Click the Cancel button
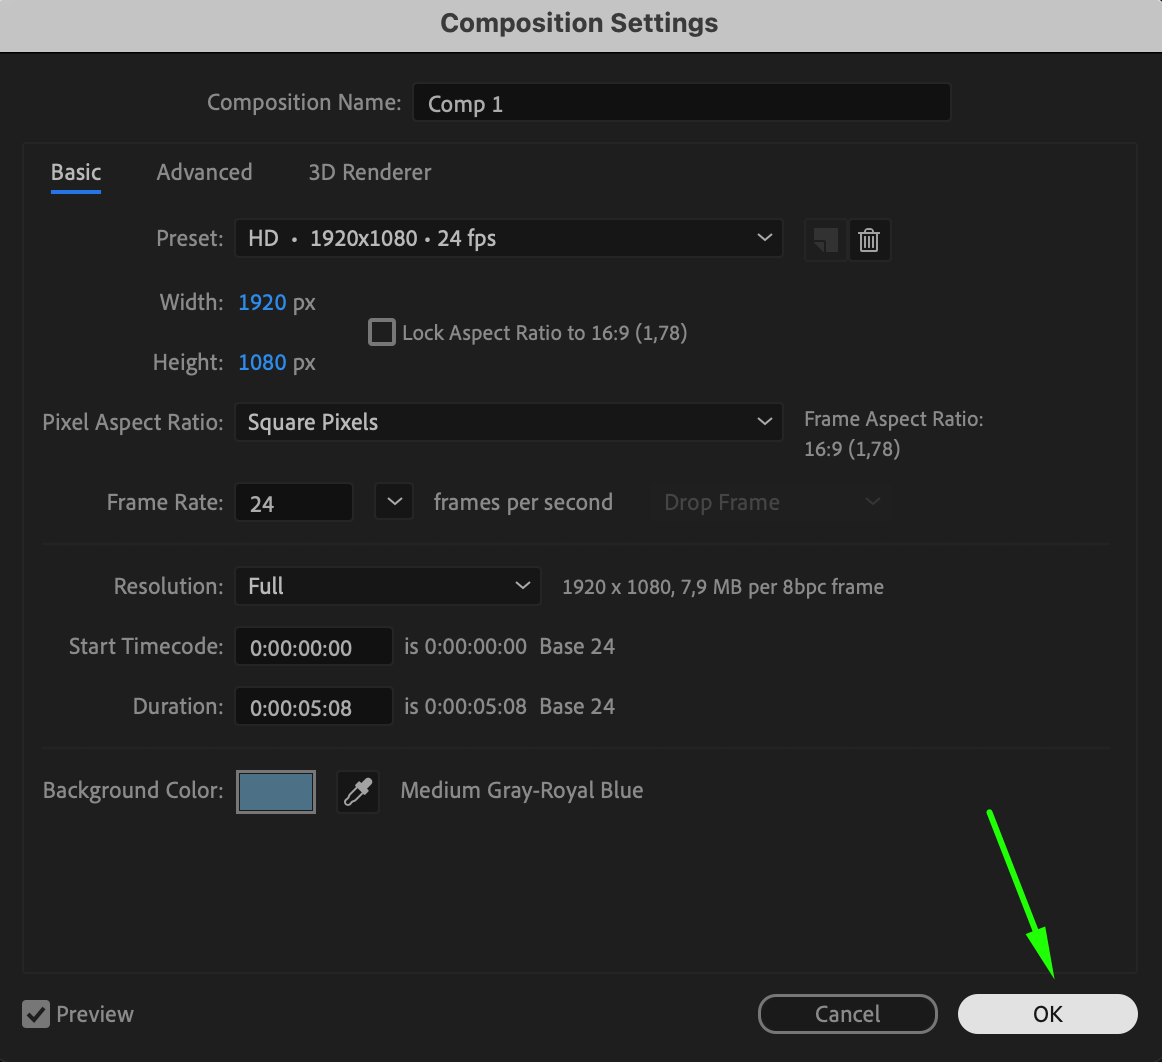1162x1062 pixels. click(847, 1014)
